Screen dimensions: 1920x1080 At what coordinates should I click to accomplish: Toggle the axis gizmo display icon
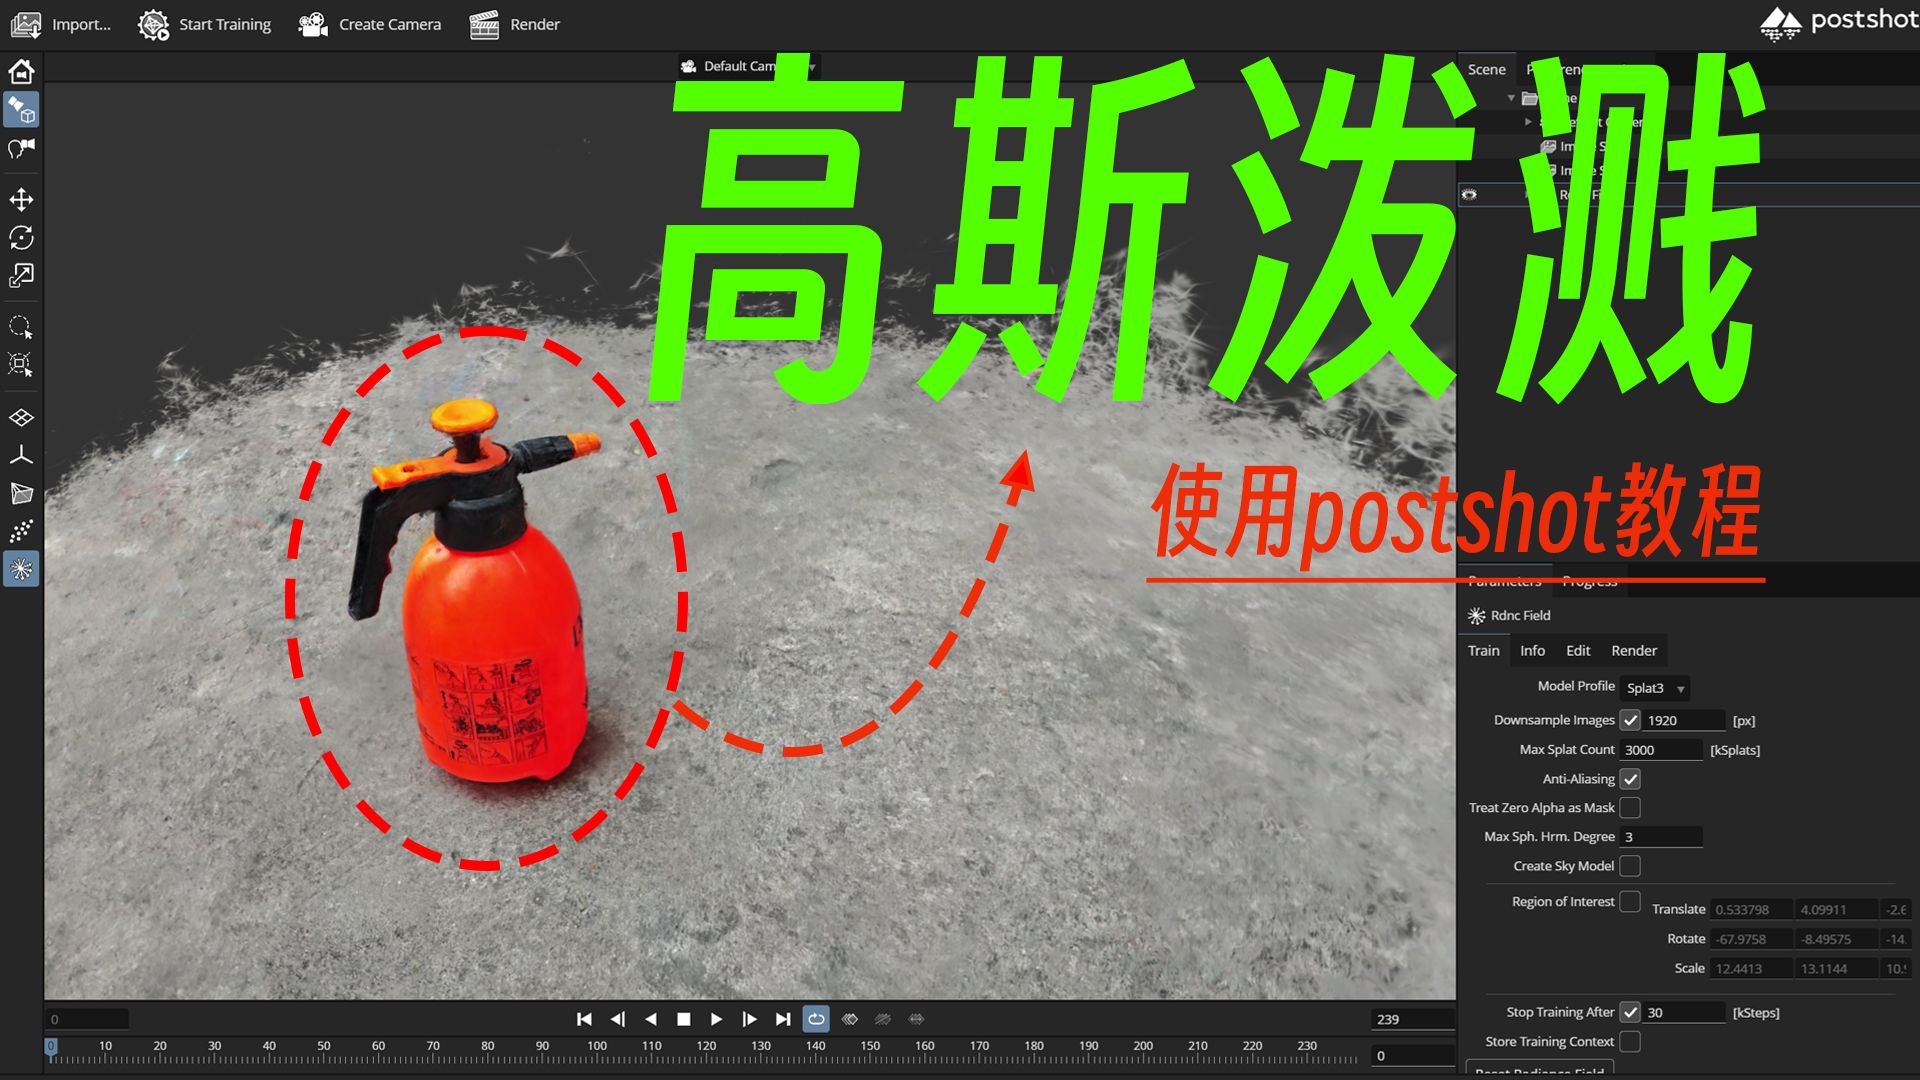[x=21, y=456]
